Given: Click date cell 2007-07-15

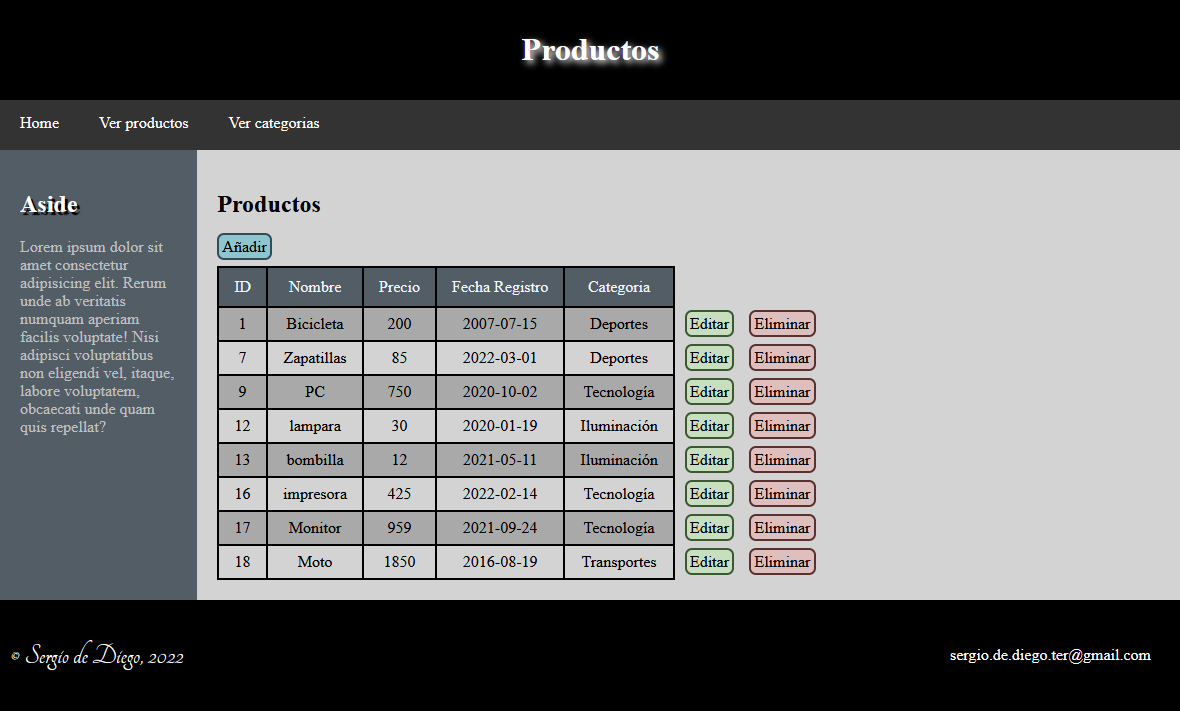Looking at the screenshot, I should 500,324.
